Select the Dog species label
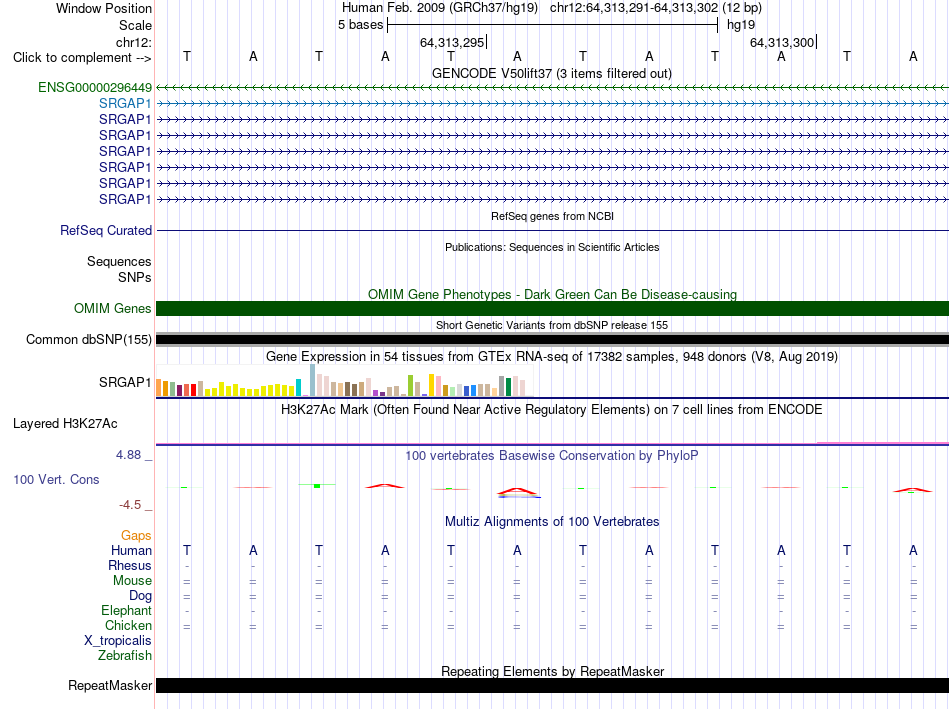 click(x=140, y=596)
